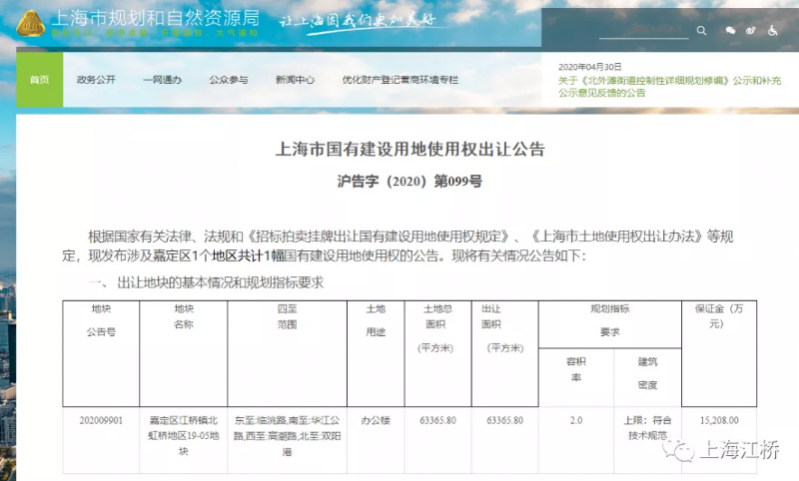Select the date 2020年04月30日
The height and width of the screenshot is (481, 799).
coord(590,67)
